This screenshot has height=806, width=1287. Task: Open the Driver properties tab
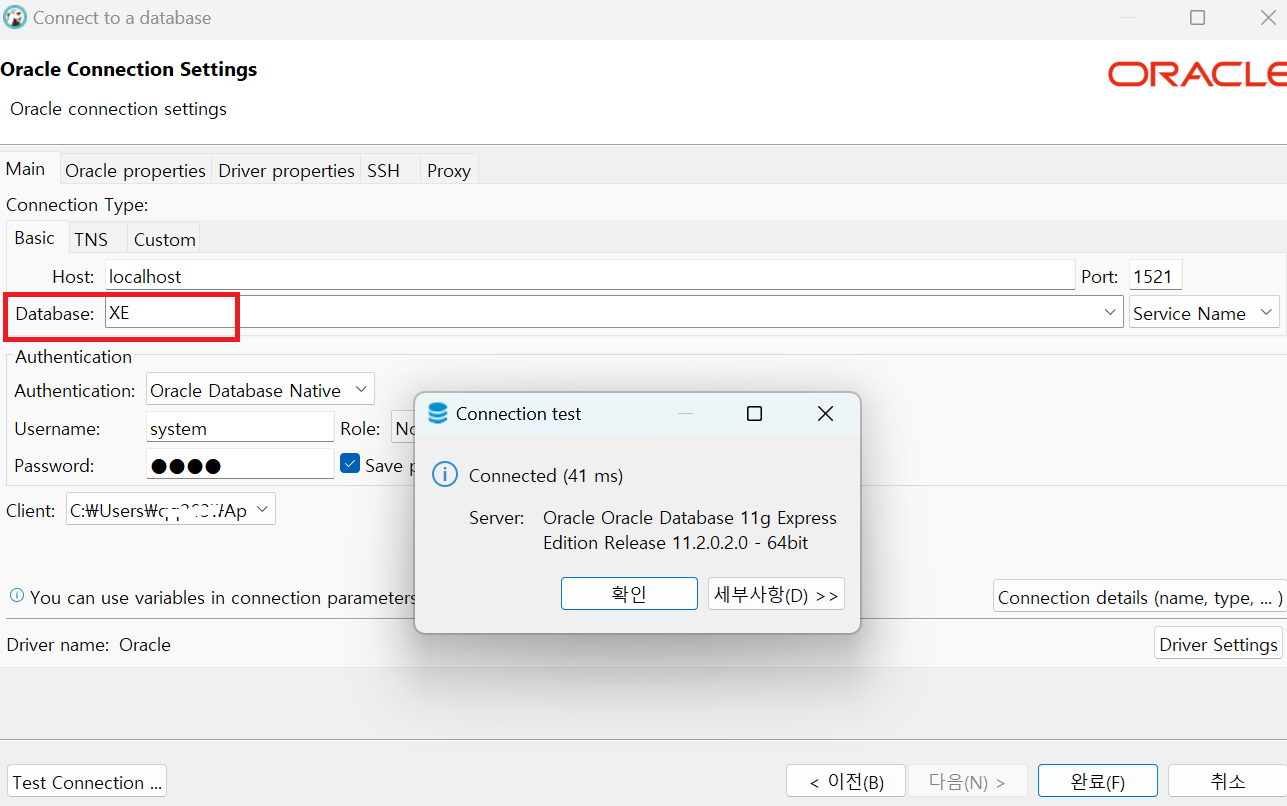[286, 170]
